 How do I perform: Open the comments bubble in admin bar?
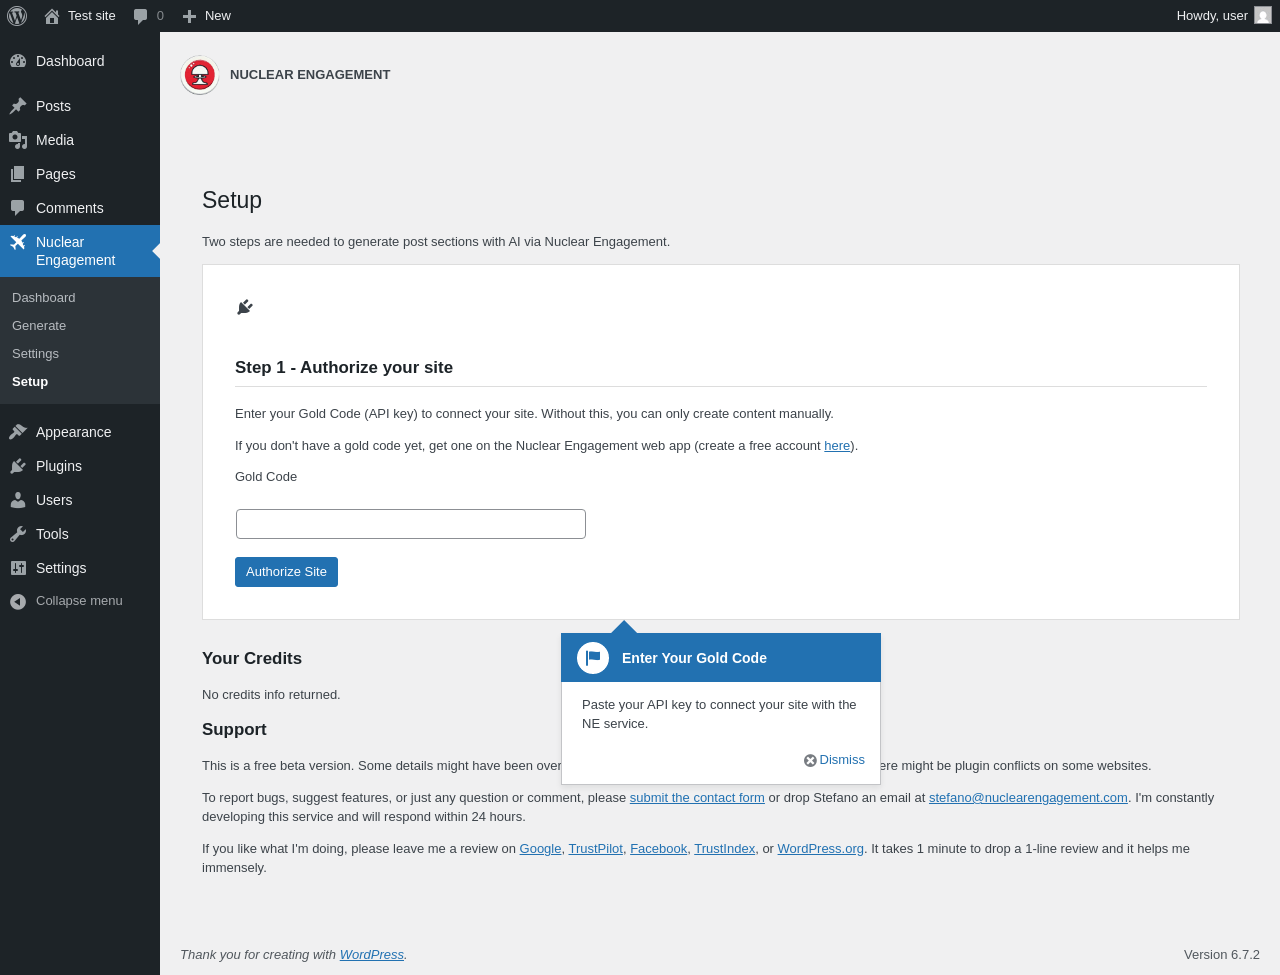pos(141,16)
